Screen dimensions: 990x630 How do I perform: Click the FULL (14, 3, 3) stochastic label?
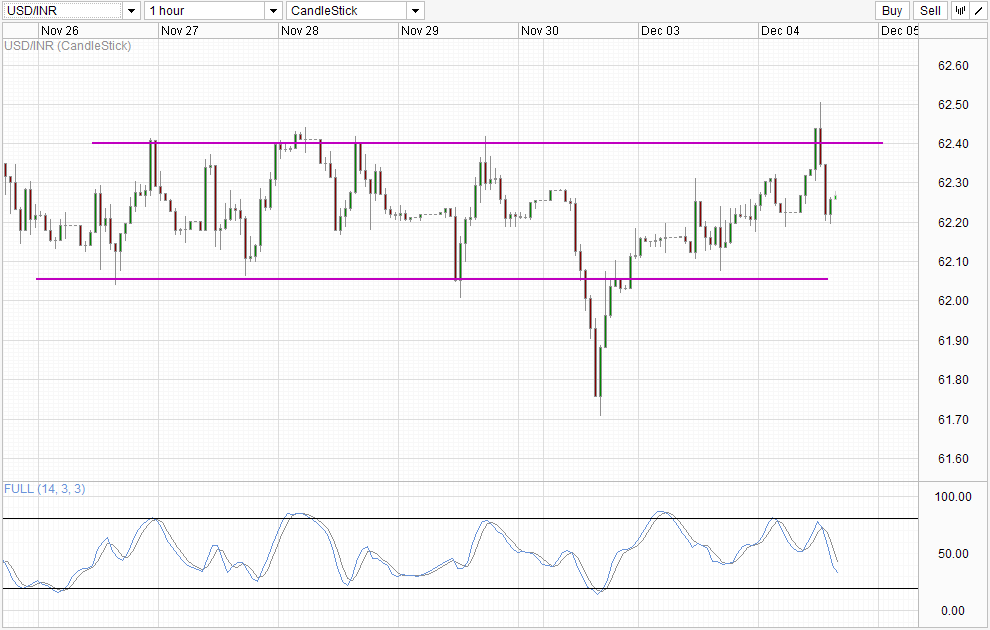click(x=44, y=489)
